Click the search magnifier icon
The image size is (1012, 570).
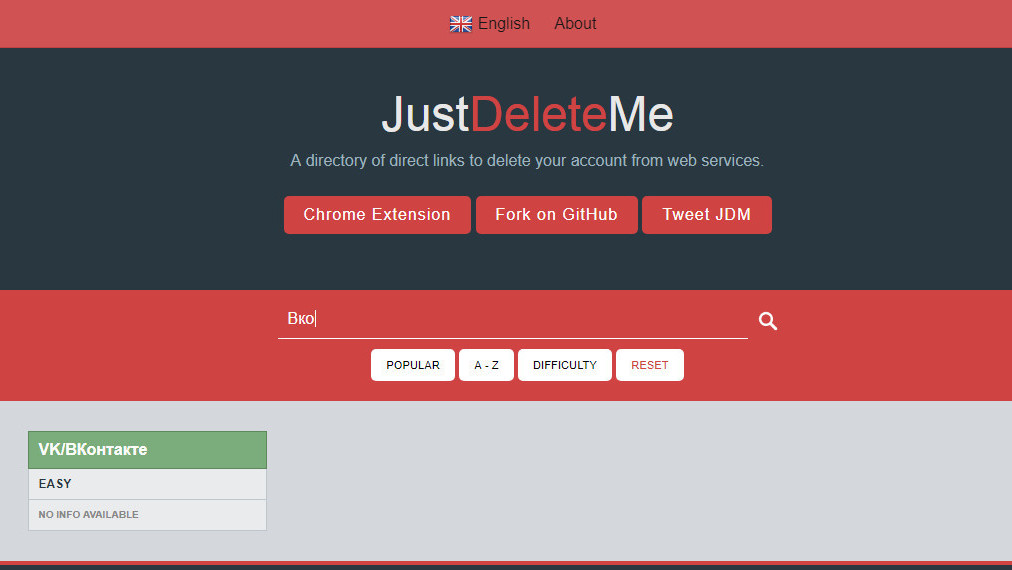(x=767, y=321)
